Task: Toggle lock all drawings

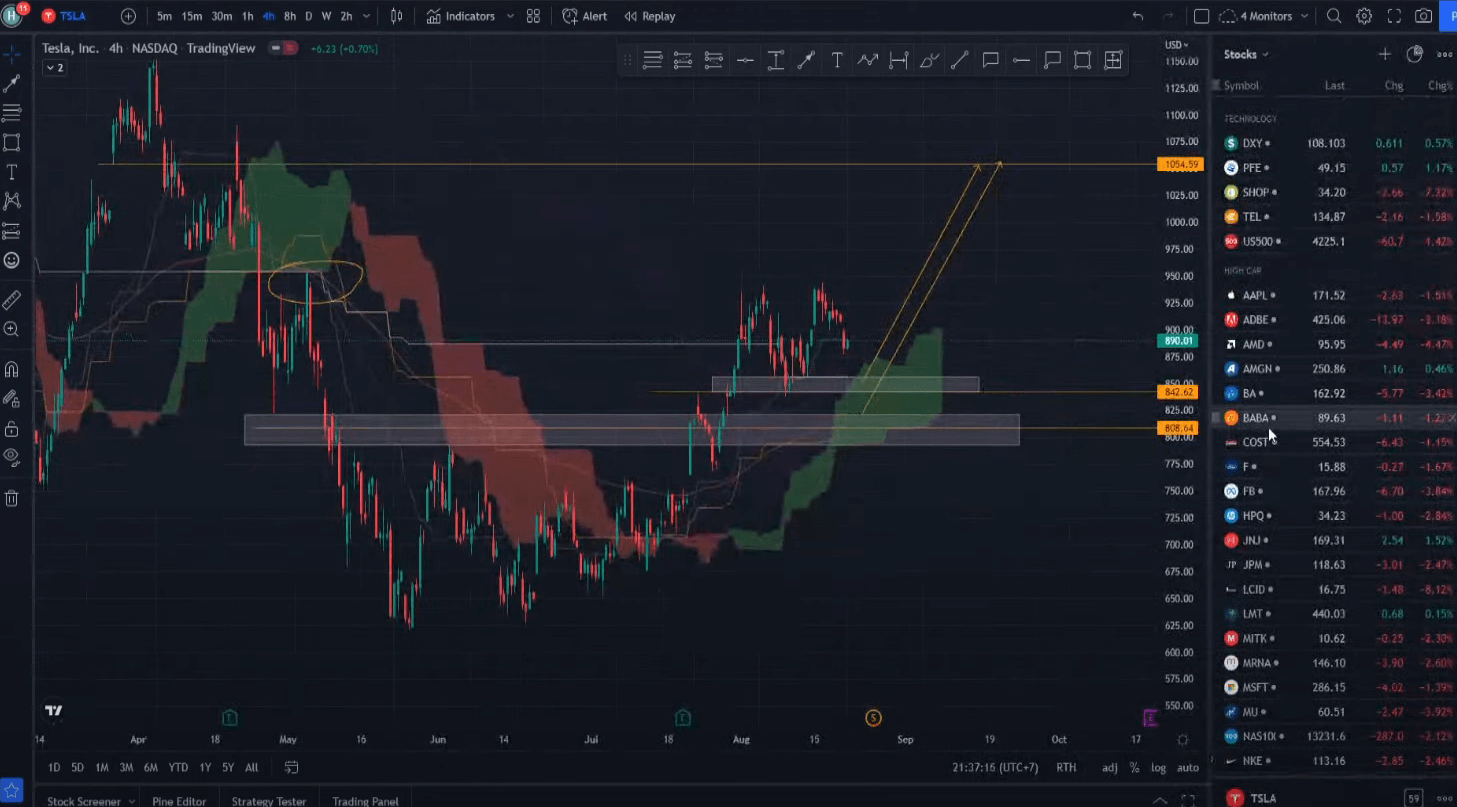Action: click(x=12, y=428)
